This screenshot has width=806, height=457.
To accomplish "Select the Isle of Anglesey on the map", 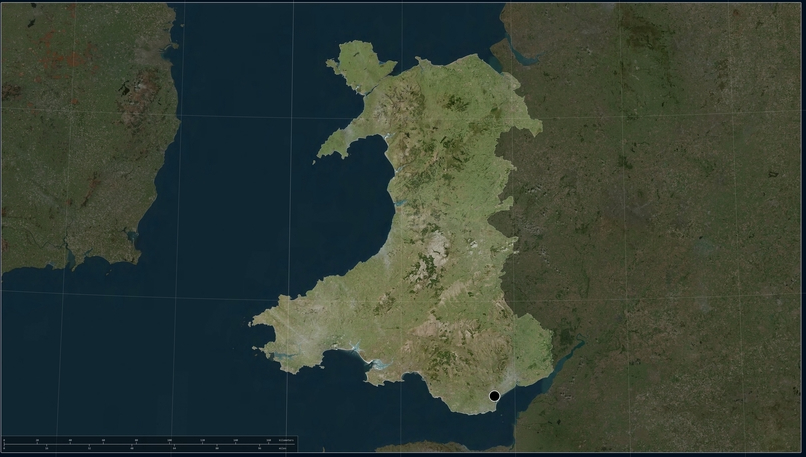I will click(x=361, y=67).
